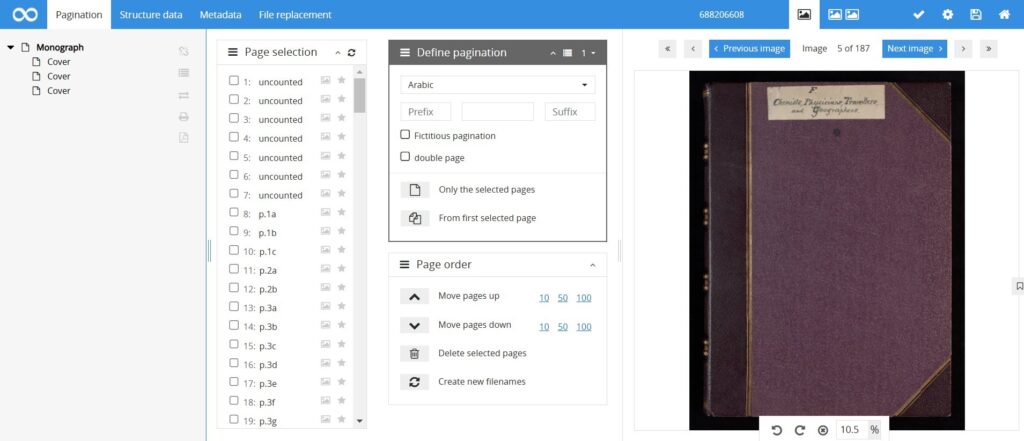Star page 8 p.1a
1024x441 pixels.
(x=341, y=212)
